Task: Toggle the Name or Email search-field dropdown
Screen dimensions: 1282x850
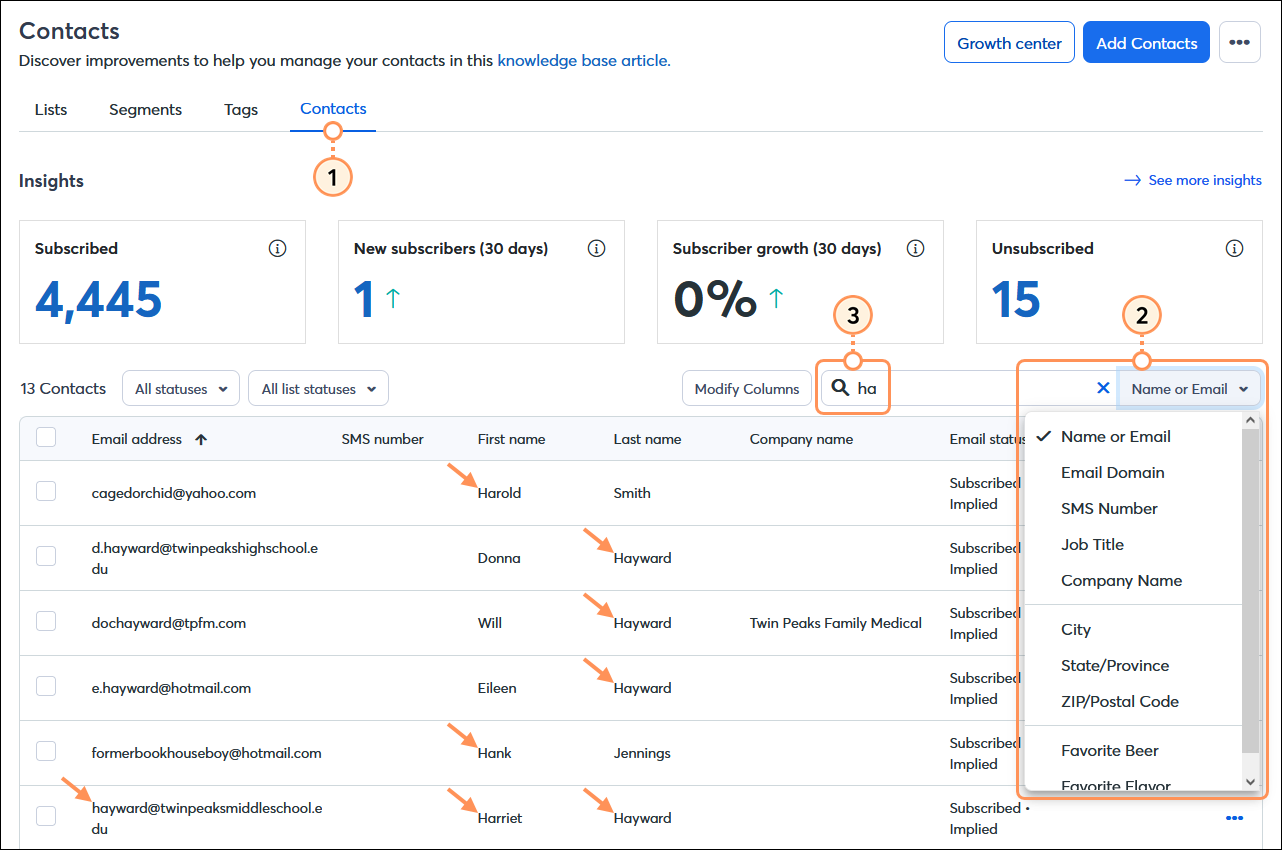Action: [1189, 389]
